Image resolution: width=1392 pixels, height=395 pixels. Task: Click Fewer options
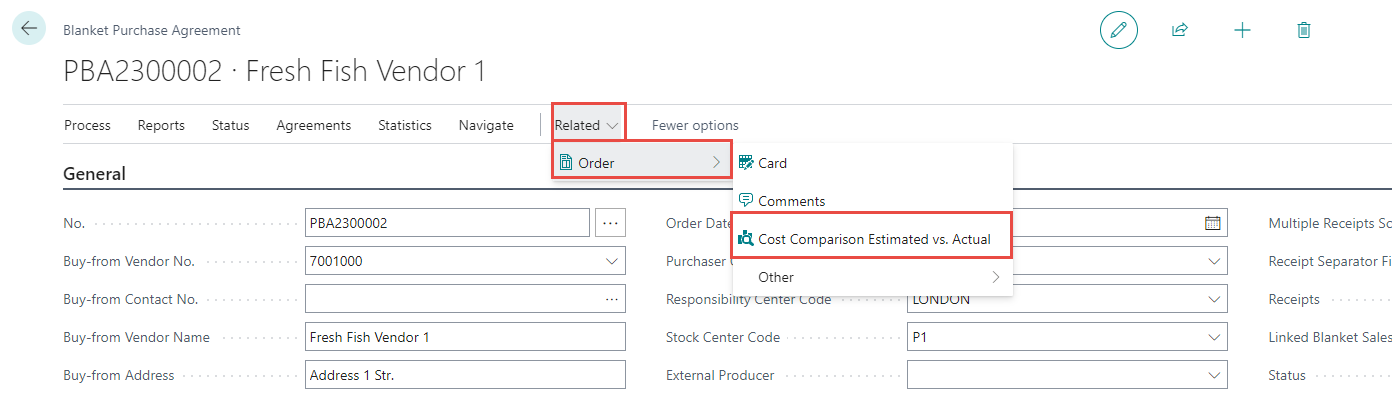click(x=695, y=125)
